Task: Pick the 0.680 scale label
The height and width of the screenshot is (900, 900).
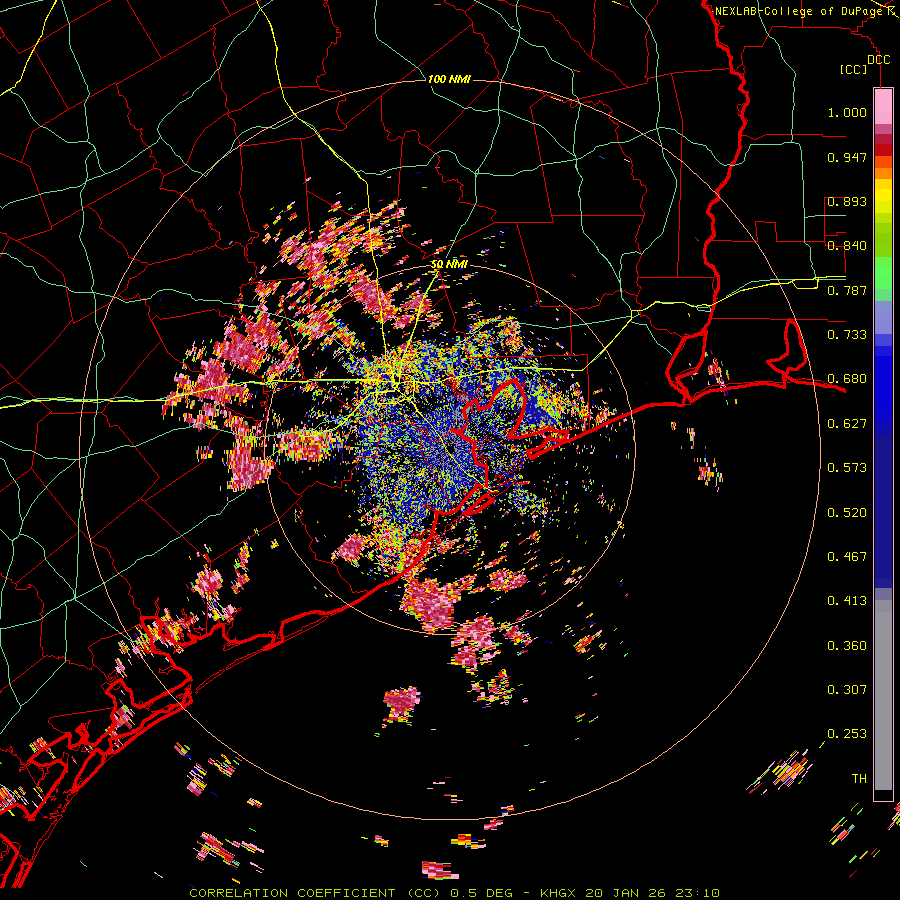Action: point(847,379)
